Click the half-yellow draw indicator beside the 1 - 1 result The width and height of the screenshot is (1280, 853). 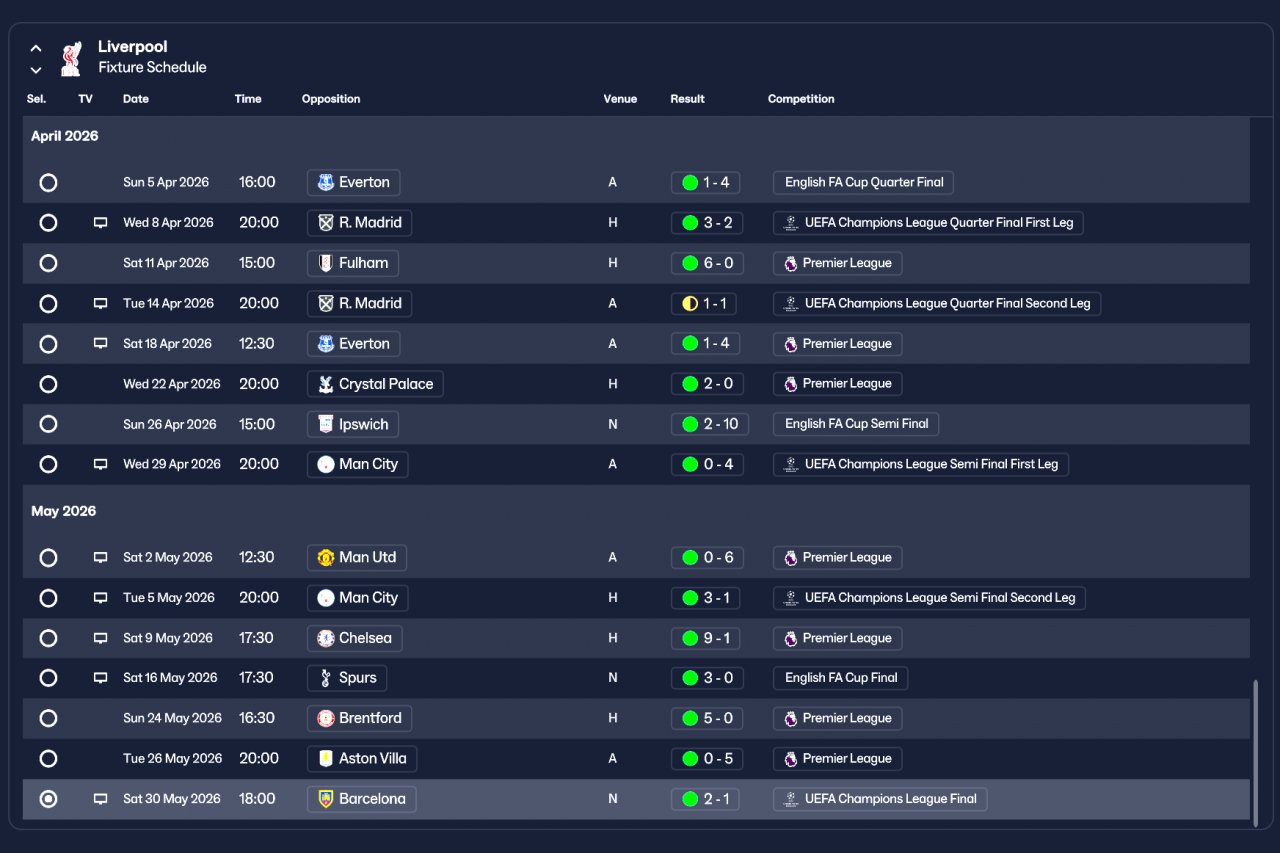[x=689, y=303]
